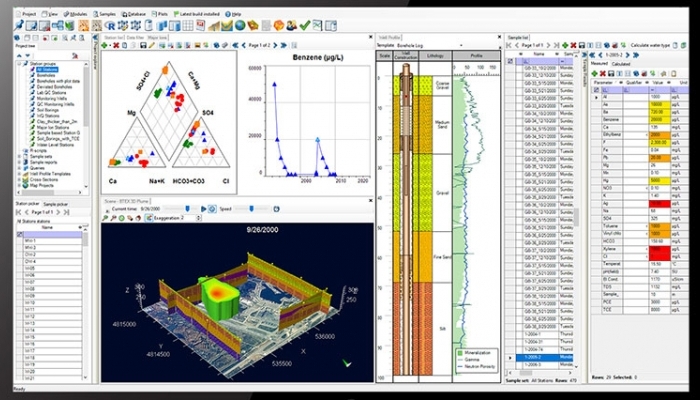The width and height of the screenshot is (700, 400).
Task: Delete station with red X in Station list toolbar
Action: pos(116,46)
